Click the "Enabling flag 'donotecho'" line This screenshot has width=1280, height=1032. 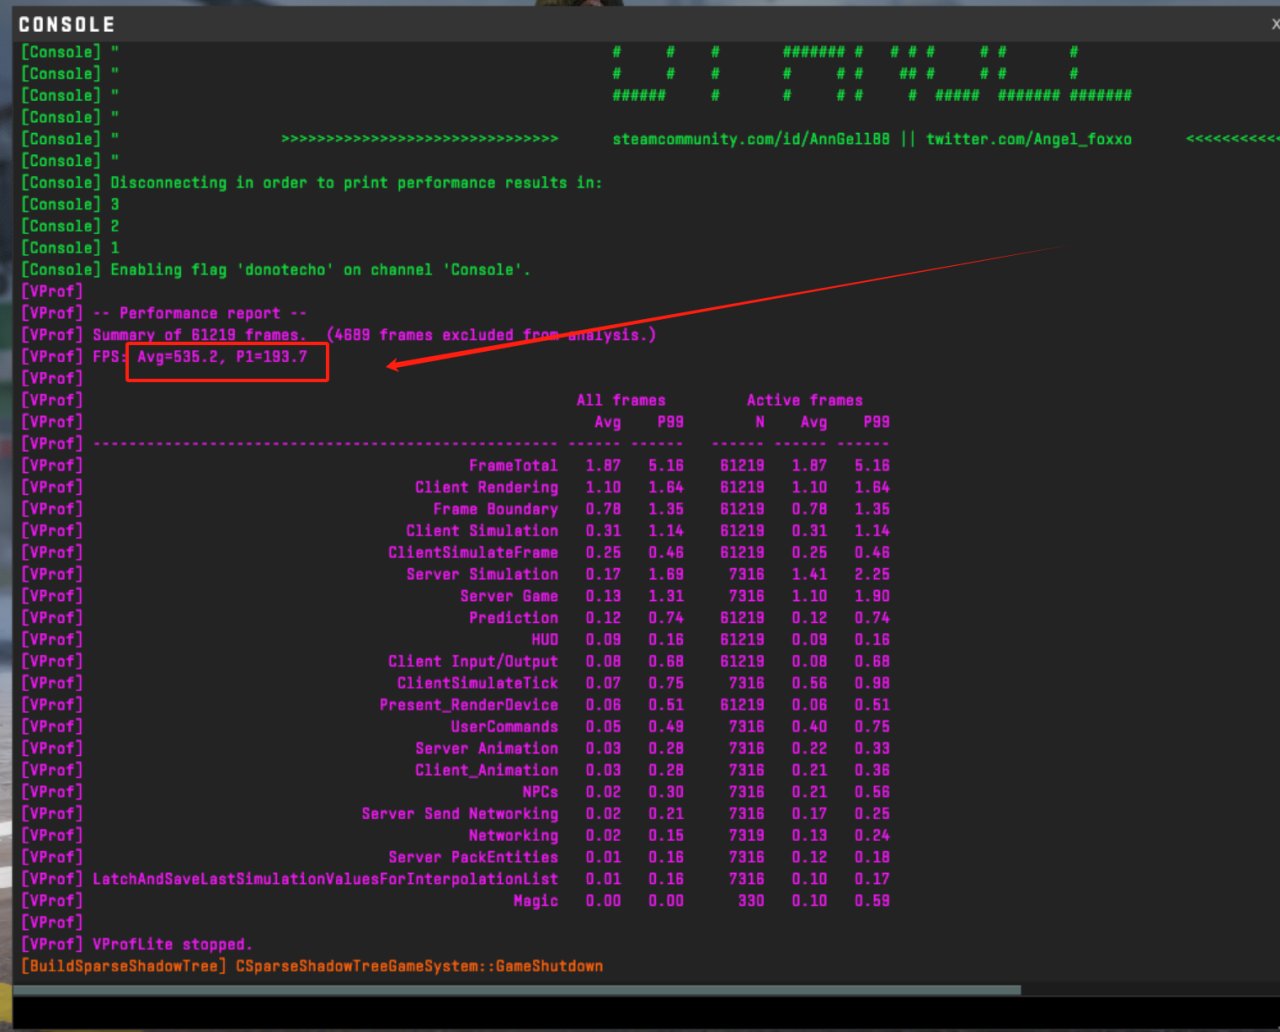276,270
